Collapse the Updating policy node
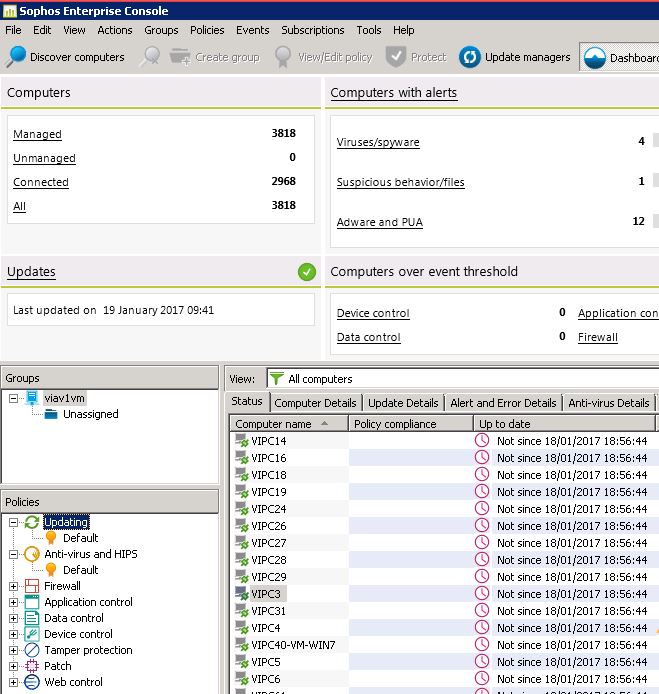 point(14,522)
